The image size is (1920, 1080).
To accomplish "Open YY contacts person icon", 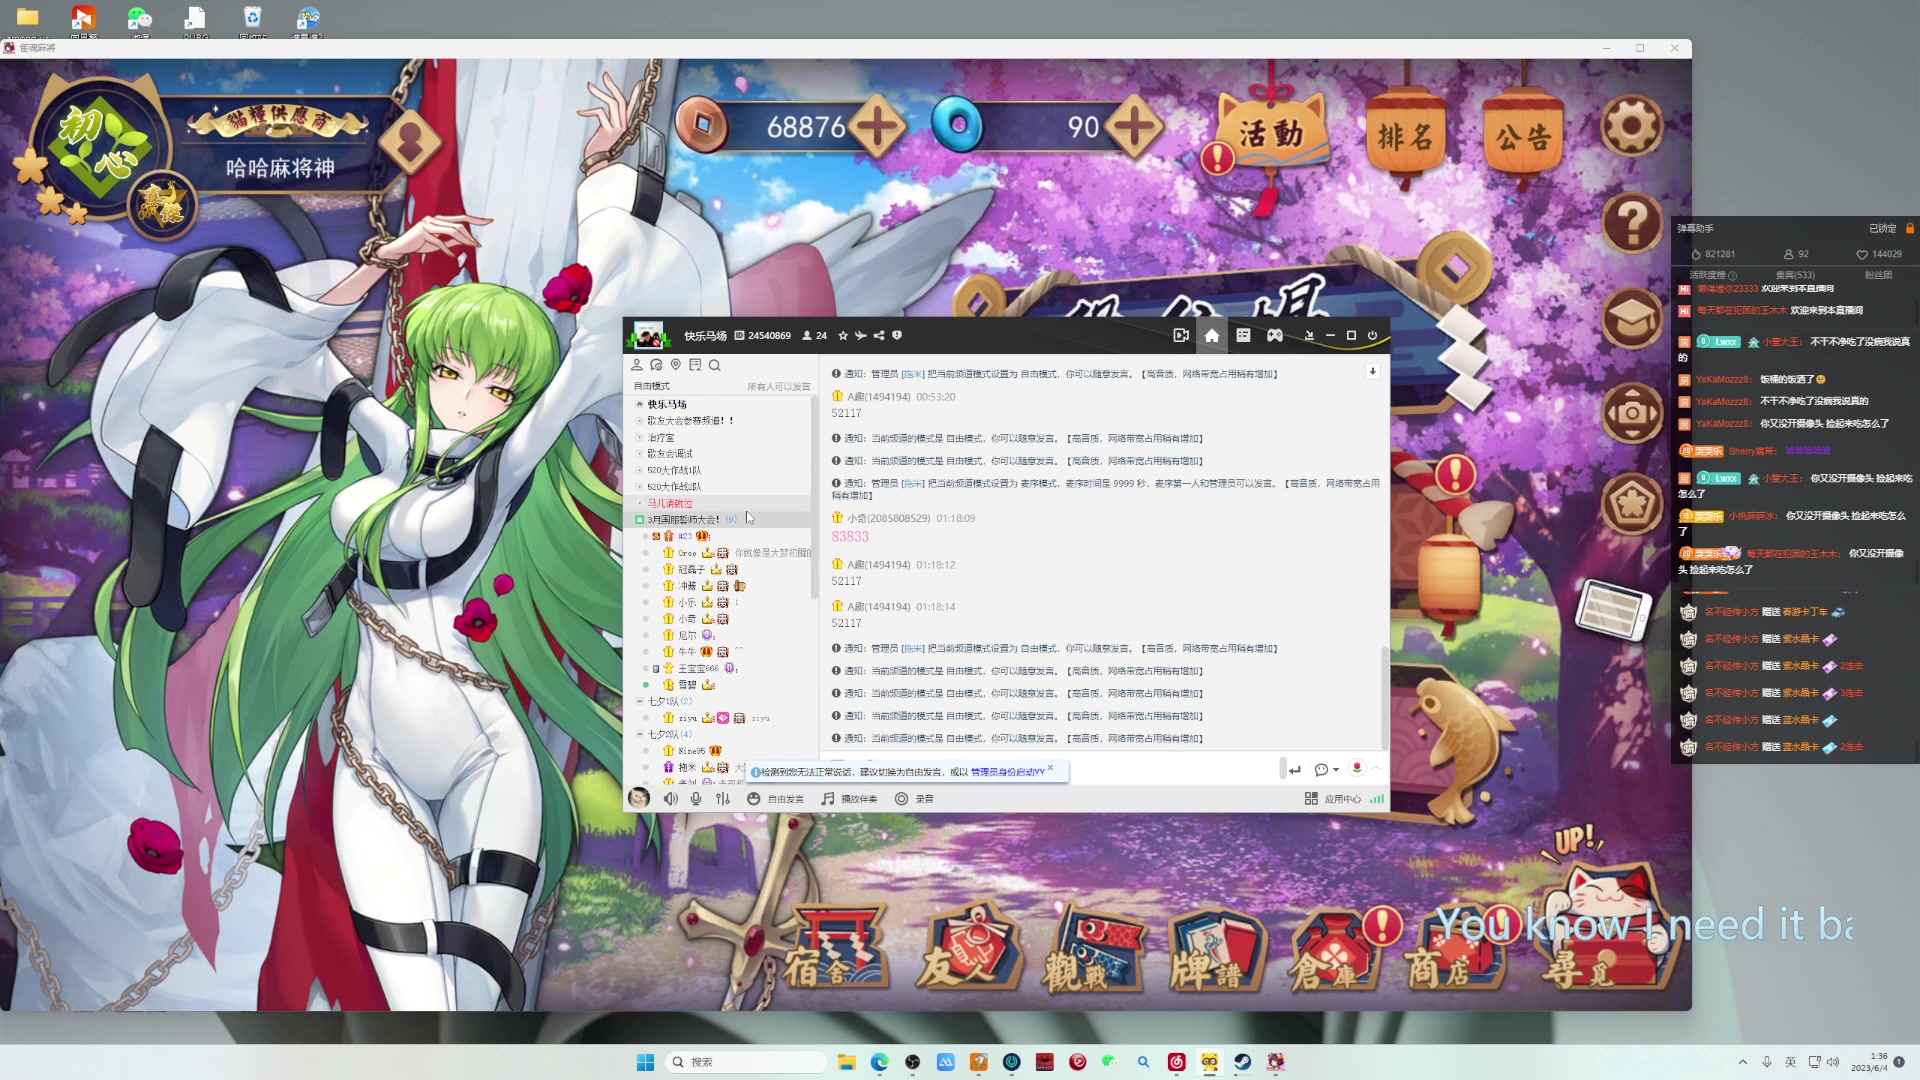I will (637, 365).
